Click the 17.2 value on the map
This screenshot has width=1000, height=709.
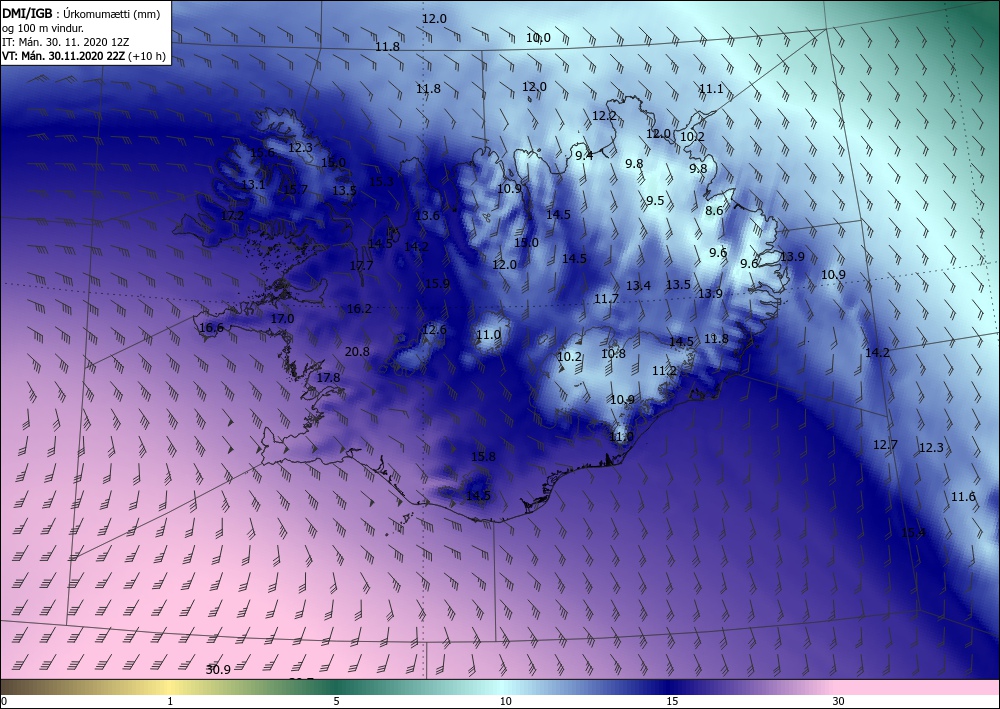pyautogui.click(x=232, y=216)
